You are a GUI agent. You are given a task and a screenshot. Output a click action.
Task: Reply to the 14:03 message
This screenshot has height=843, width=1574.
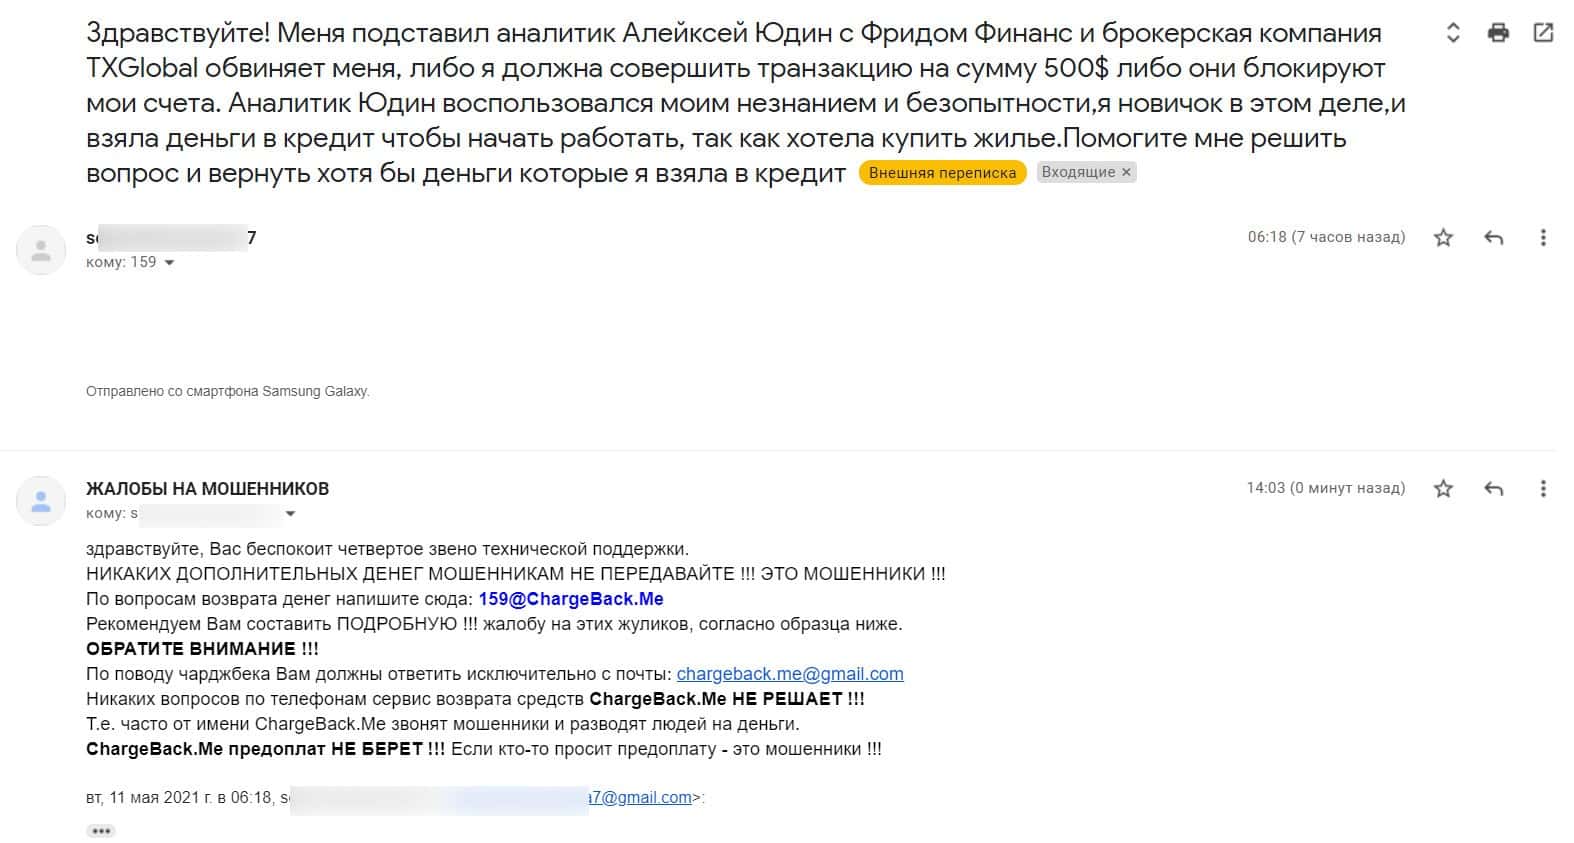[x=1493, y=489]
